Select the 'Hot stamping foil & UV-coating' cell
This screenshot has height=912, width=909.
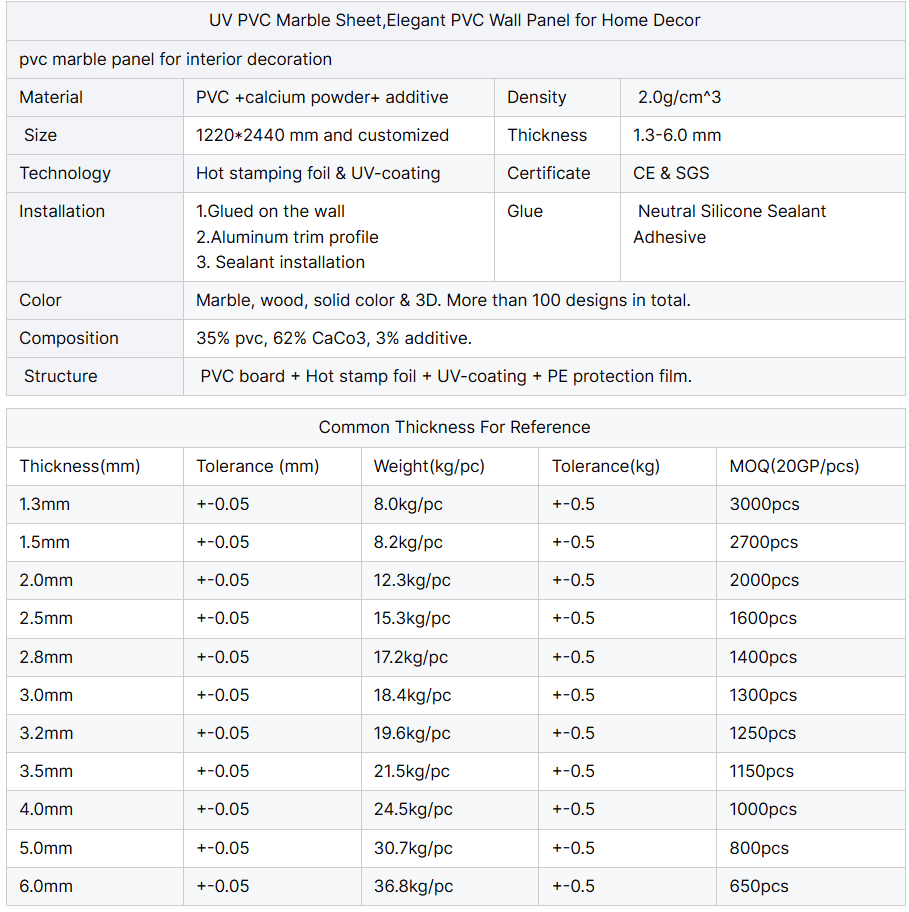tap(318, 173)
